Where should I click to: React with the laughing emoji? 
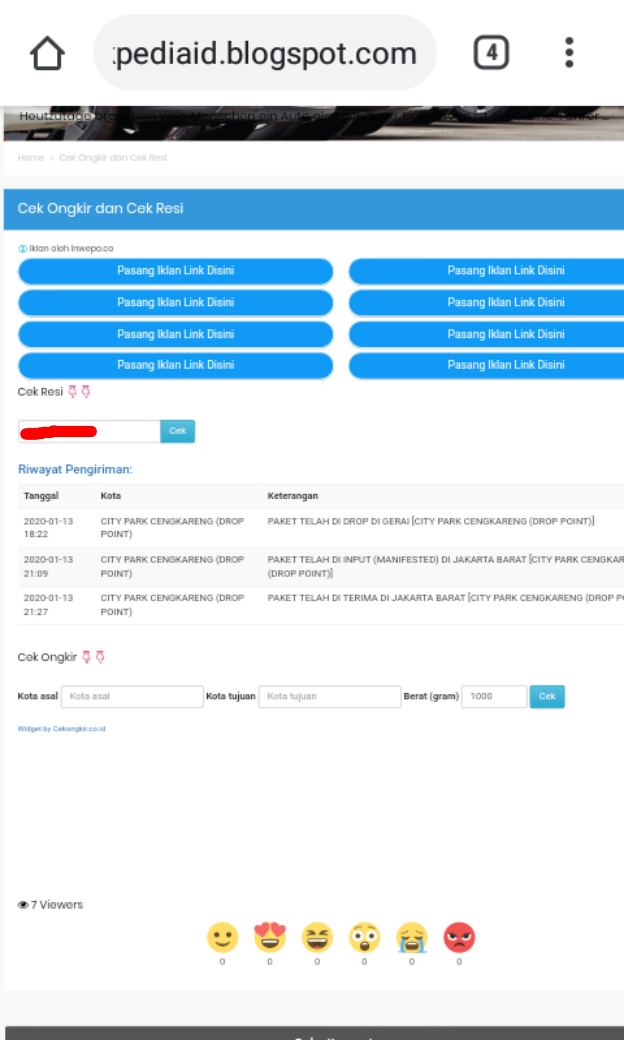[x=317, y=937]
